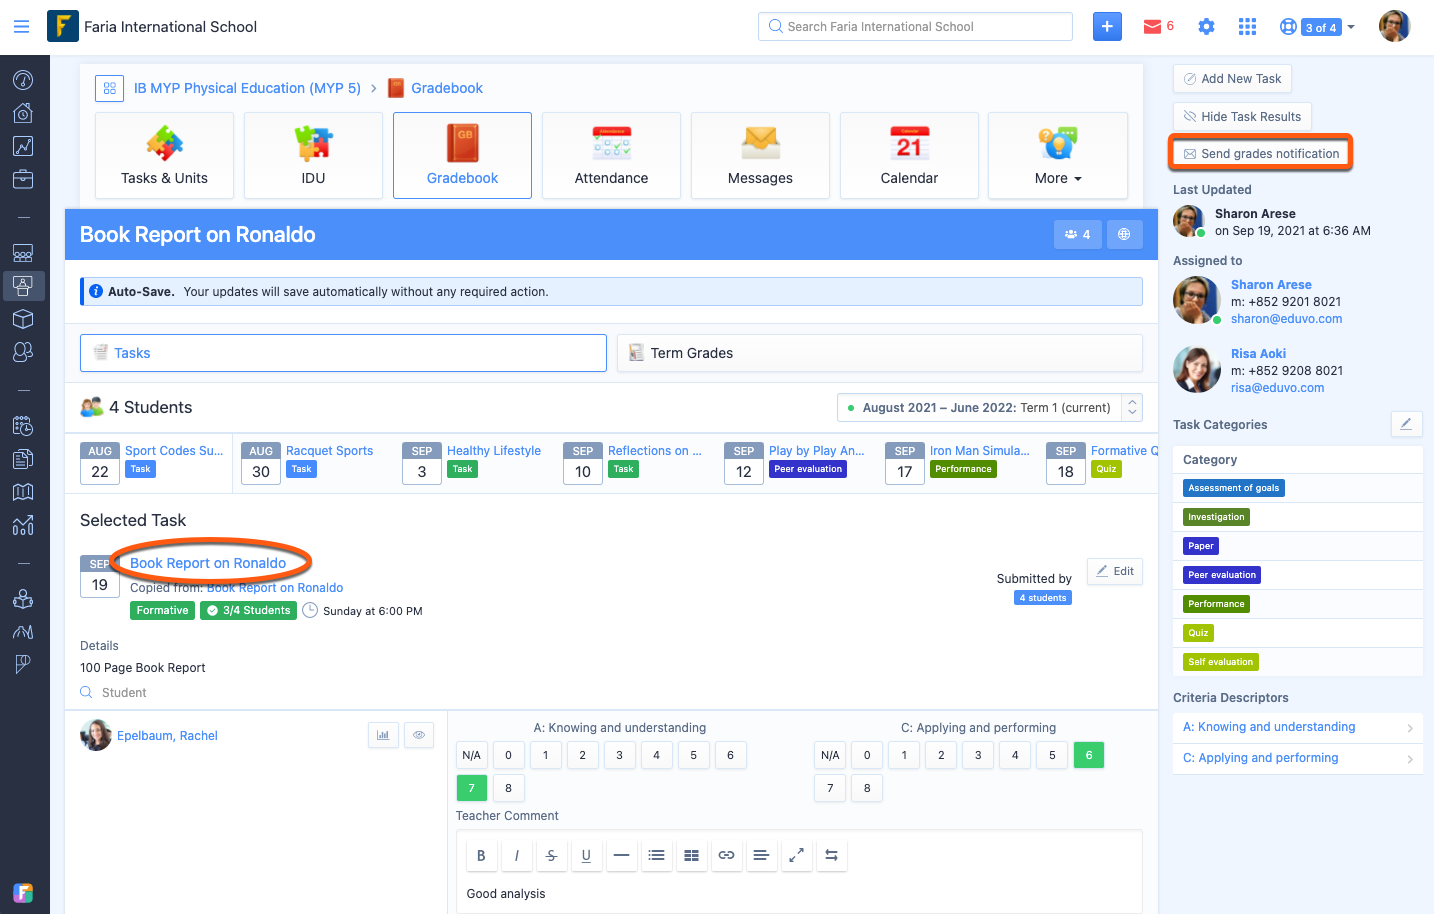Insert a link in the Teacher Comment editor
The image size is (1434, 914).
click(x=726, y=855)
